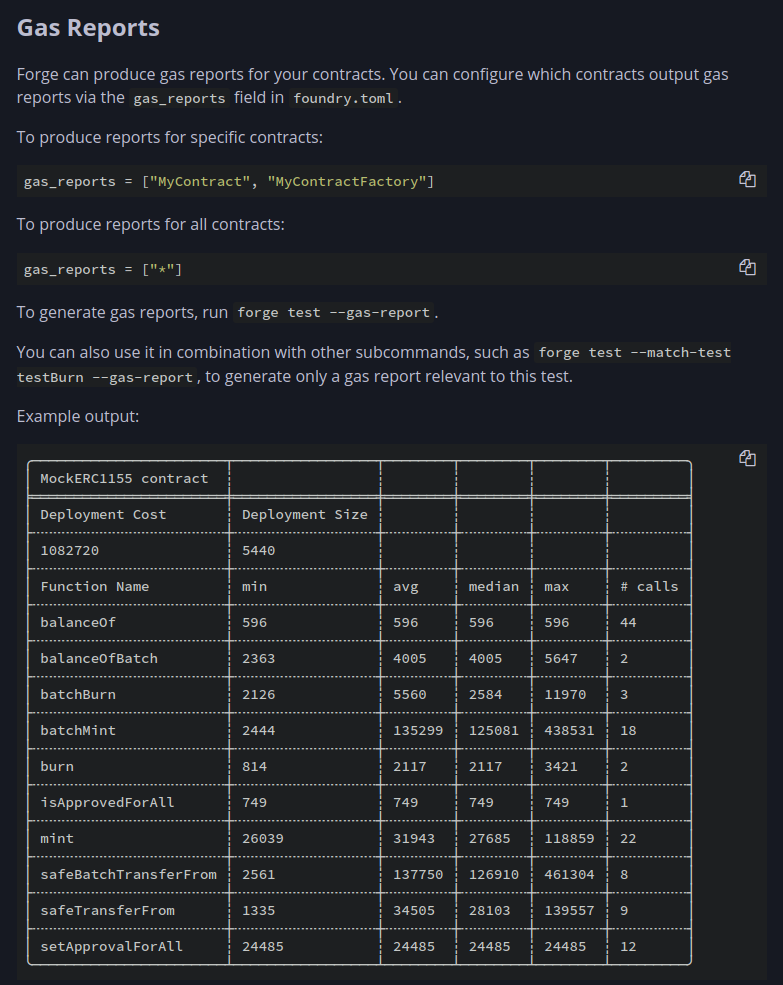Click safeTransferFrom median value 28103
Image resolution: width=783 pixels, height=985 pixels.
coord(490,911)
